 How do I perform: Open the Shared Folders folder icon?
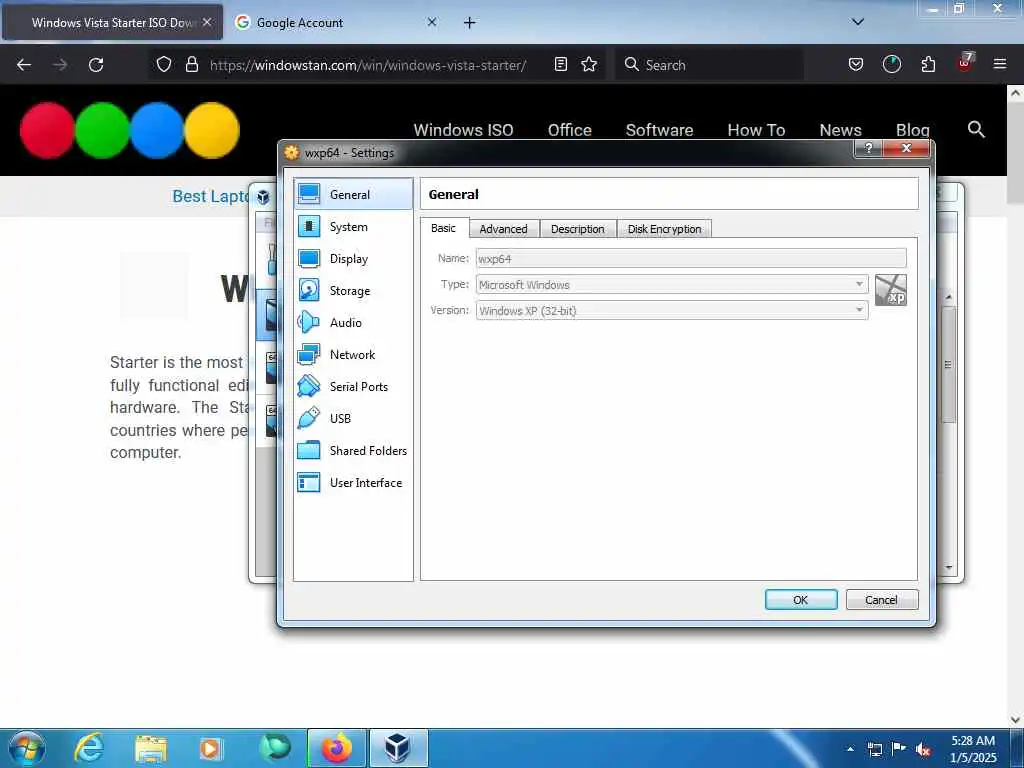tap(309, 450)
